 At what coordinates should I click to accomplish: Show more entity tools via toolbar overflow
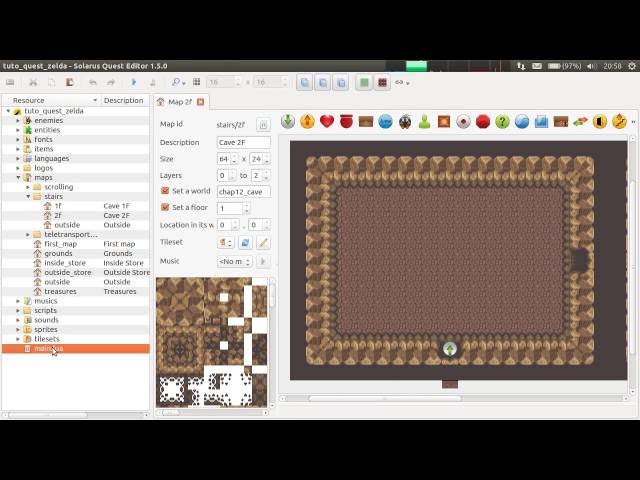click(633, 122)
